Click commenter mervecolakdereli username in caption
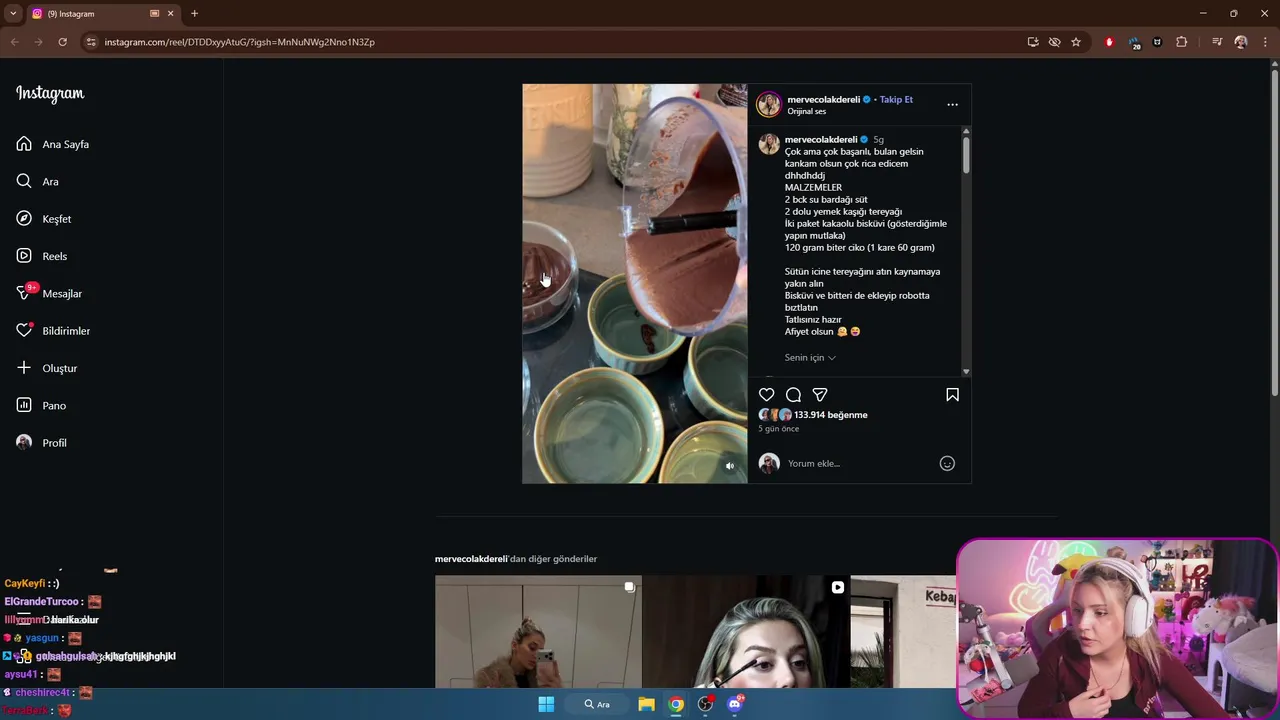The width and height of the screenshot is (1280, 720). (x=821, y=139)
